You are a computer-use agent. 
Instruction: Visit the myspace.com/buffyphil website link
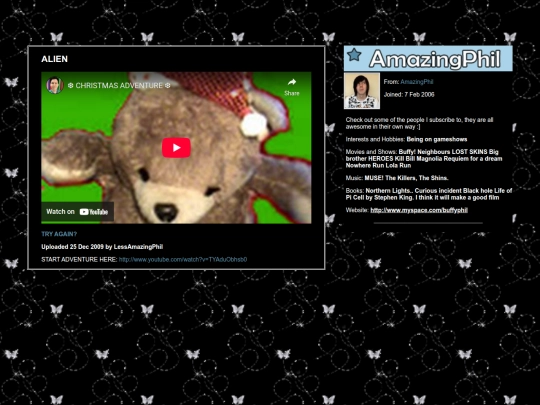tap(419, 210)
